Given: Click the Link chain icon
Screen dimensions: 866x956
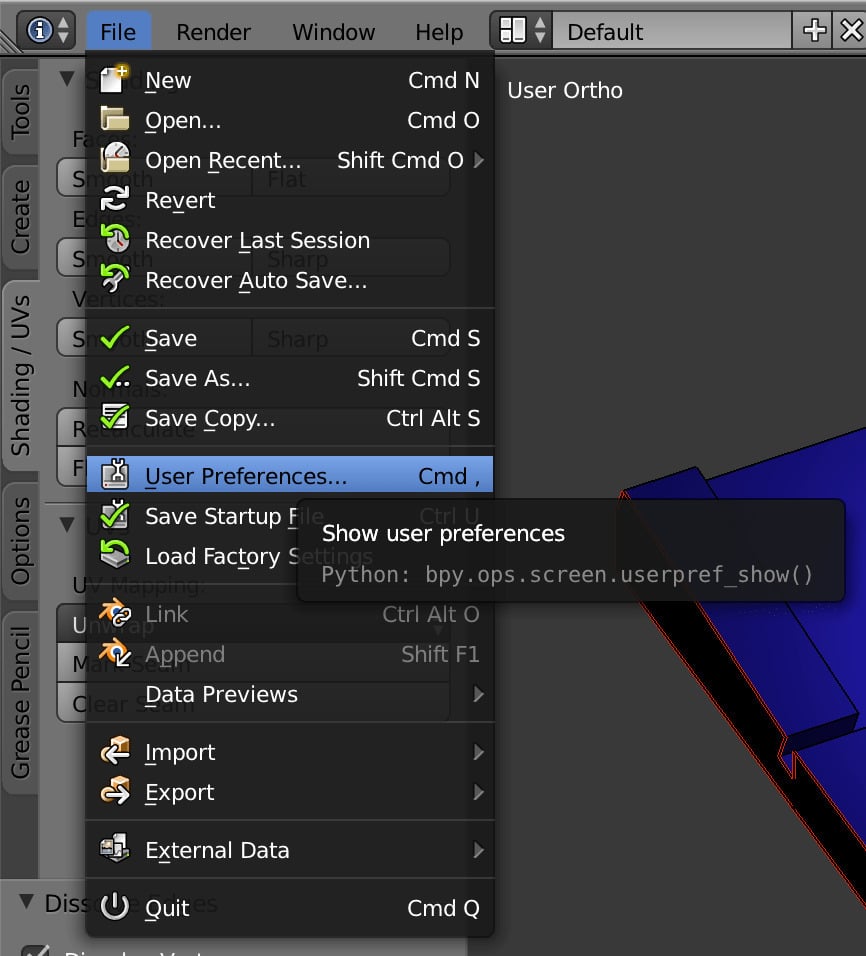Looking at the screenshot, I should click(116, 614).
